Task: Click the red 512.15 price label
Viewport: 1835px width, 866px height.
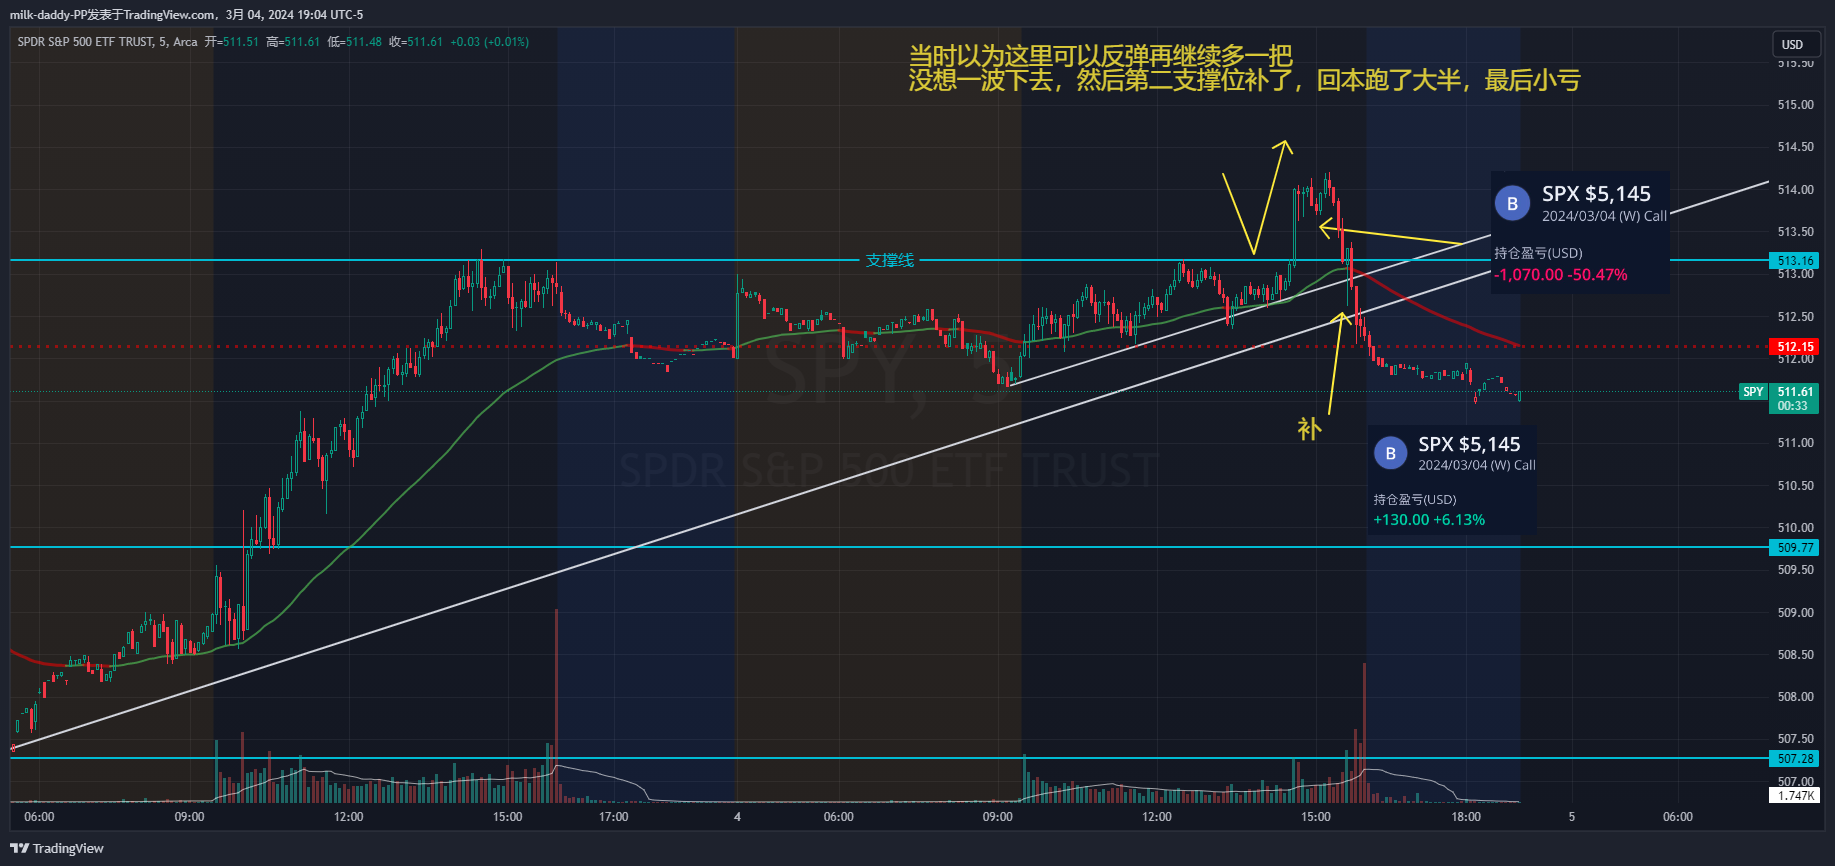Action: 1795,347
